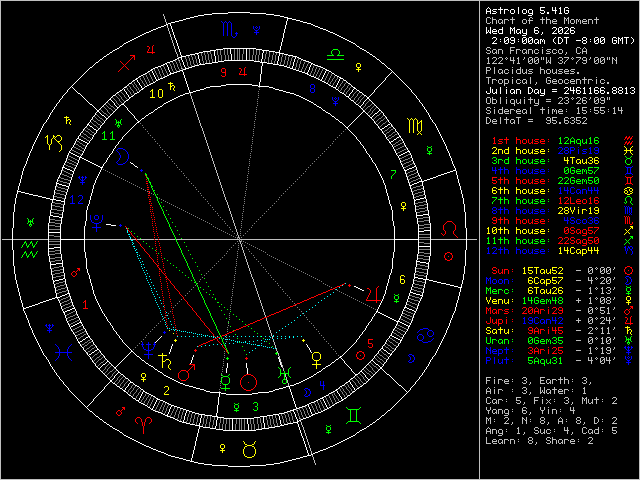The width and height of the screenshot is (640, 480).
Task: Click the large blue Moon crescent glyph in the wheel
Action: tap(122, 157)
